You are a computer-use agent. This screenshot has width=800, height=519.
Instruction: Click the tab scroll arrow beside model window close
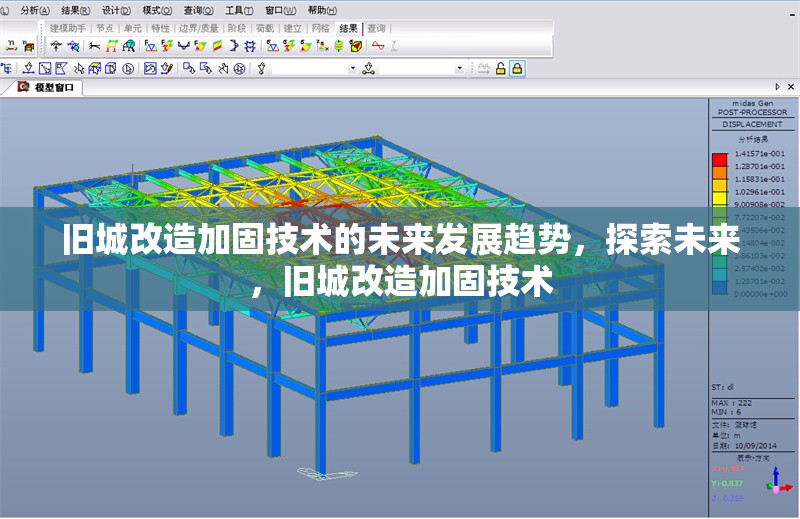[x=778, y=88]
